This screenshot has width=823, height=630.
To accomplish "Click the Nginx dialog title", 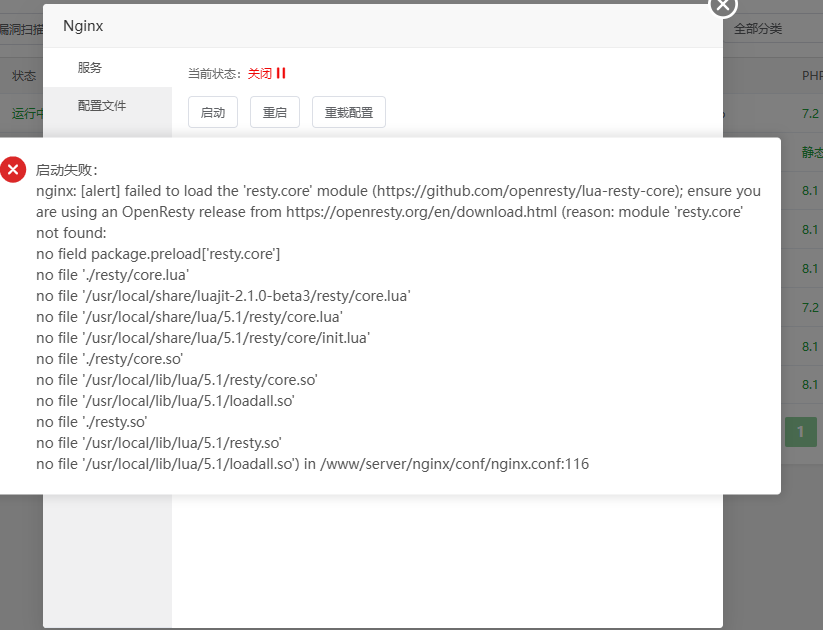I will (83, 26).
